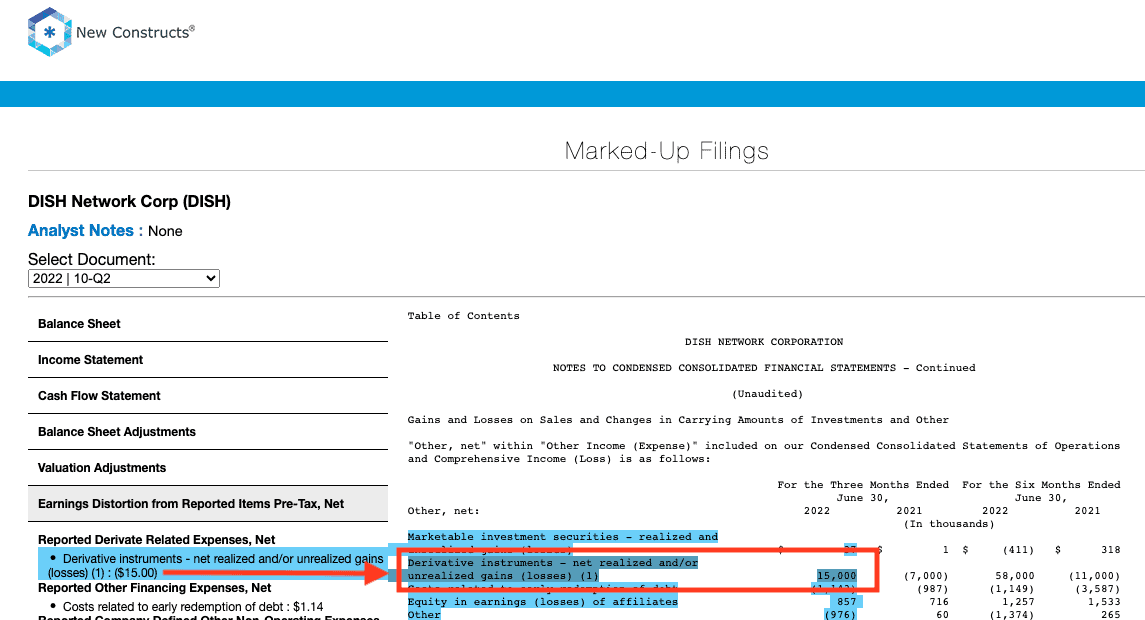Select Costs related to early redemption of debt item
The width and height of the screenshot is (1145, 620).
tap(193, 607)
